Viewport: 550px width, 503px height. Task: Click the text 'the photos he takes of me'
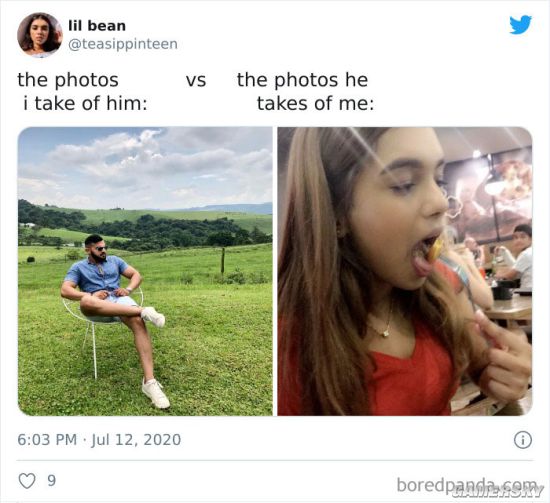(305, 92)
